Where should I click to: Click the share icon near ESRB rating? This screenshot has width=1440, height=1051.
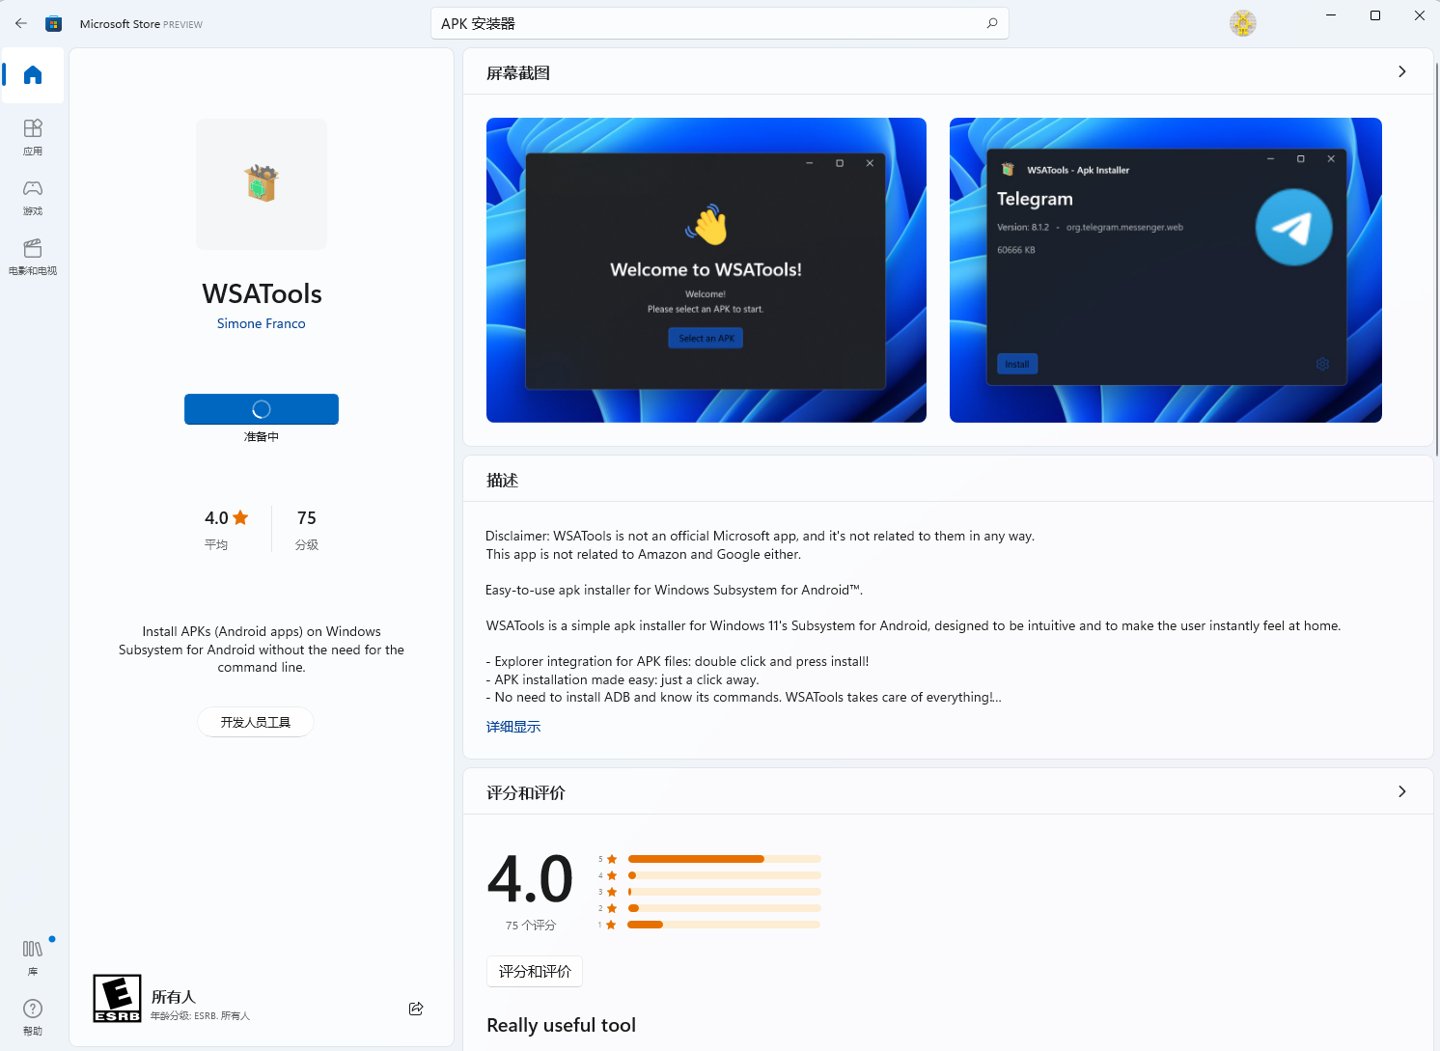click(x=416, y=1008)
